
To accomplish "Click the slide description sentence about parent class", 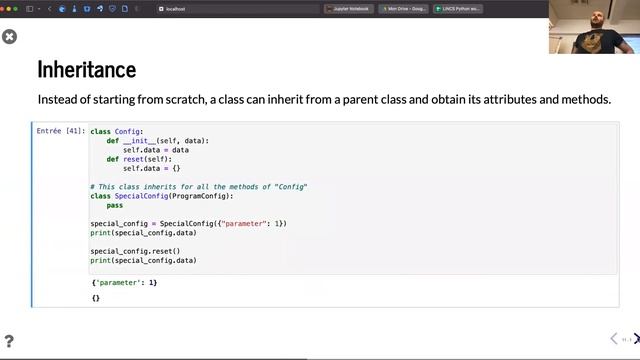I will (x=324, y=100).
